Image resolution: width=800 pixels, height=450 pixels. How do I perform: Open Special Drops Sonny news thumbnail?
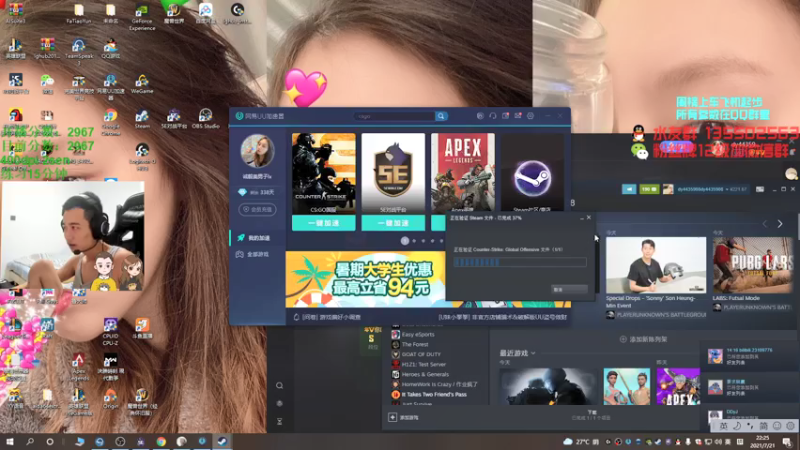656,265
